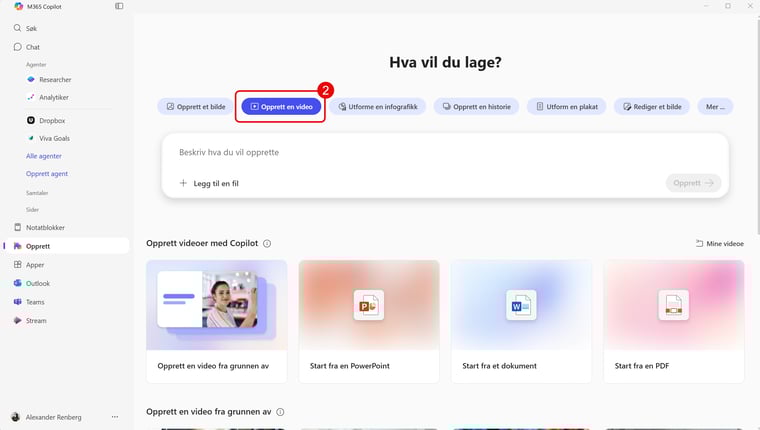
Task: Click the Opprett agent link
Action: tap(47, 174)
